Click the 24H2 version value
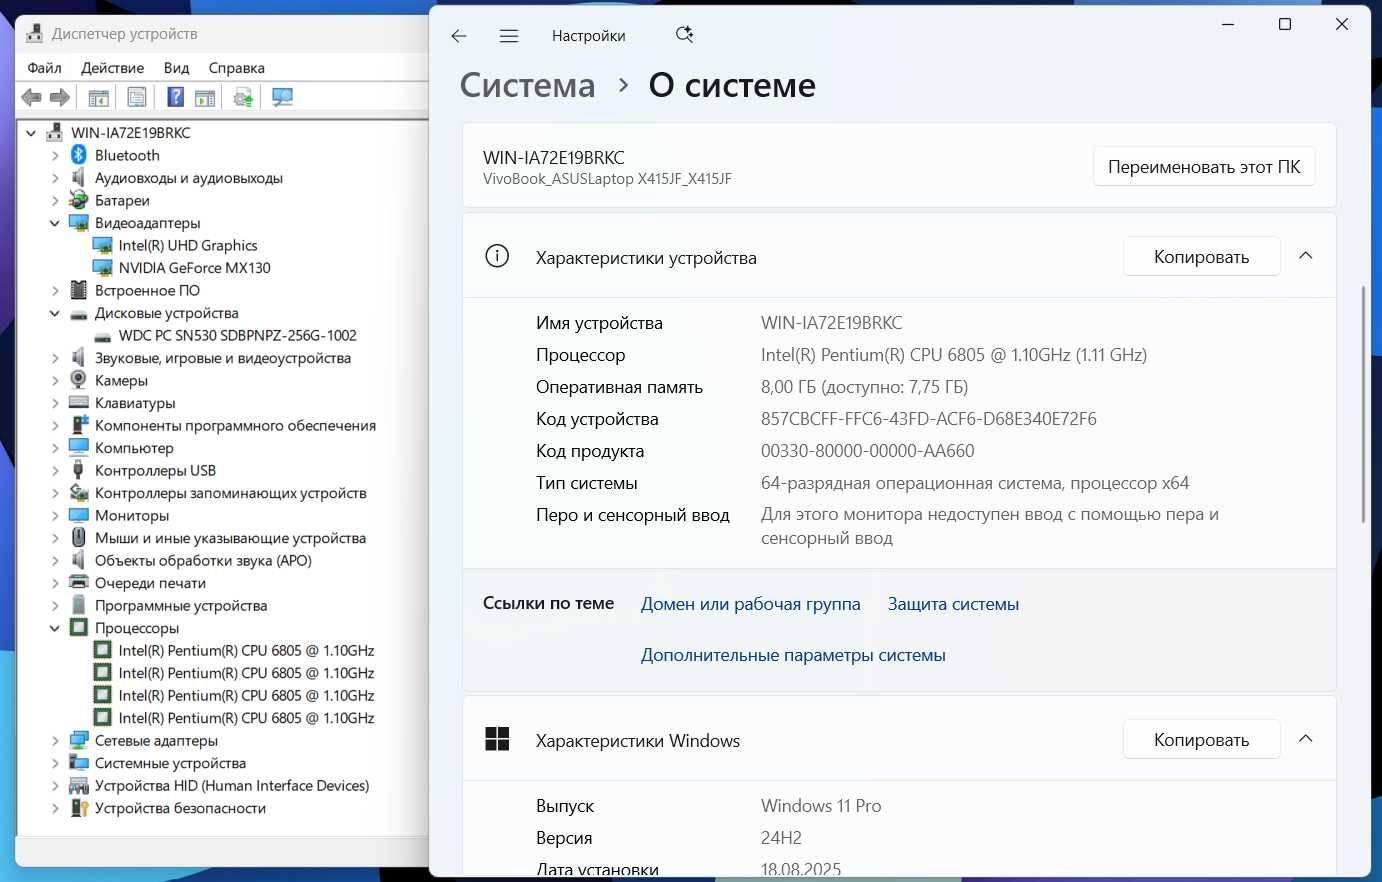Screen dimensions: 1382x882 point(782,838)
